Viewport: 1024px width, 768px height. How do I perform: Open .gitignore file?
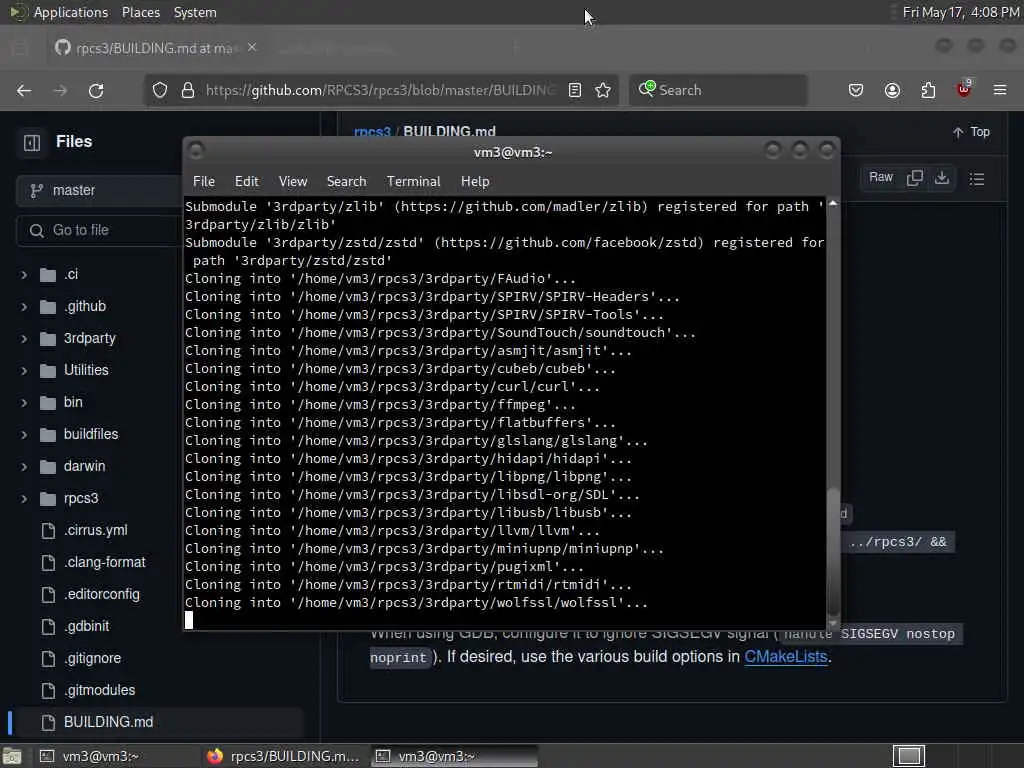92,658
